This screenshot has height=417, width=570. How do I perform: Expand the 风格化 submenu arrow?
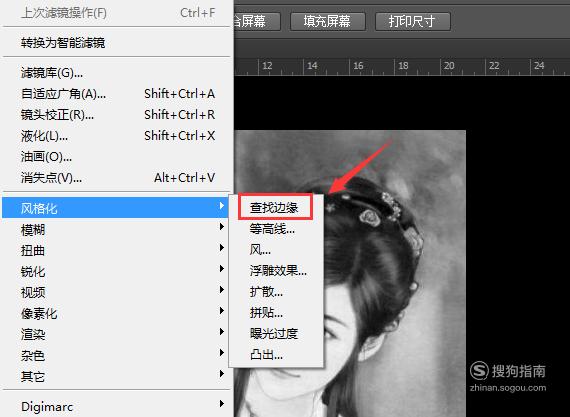(221, 206)
